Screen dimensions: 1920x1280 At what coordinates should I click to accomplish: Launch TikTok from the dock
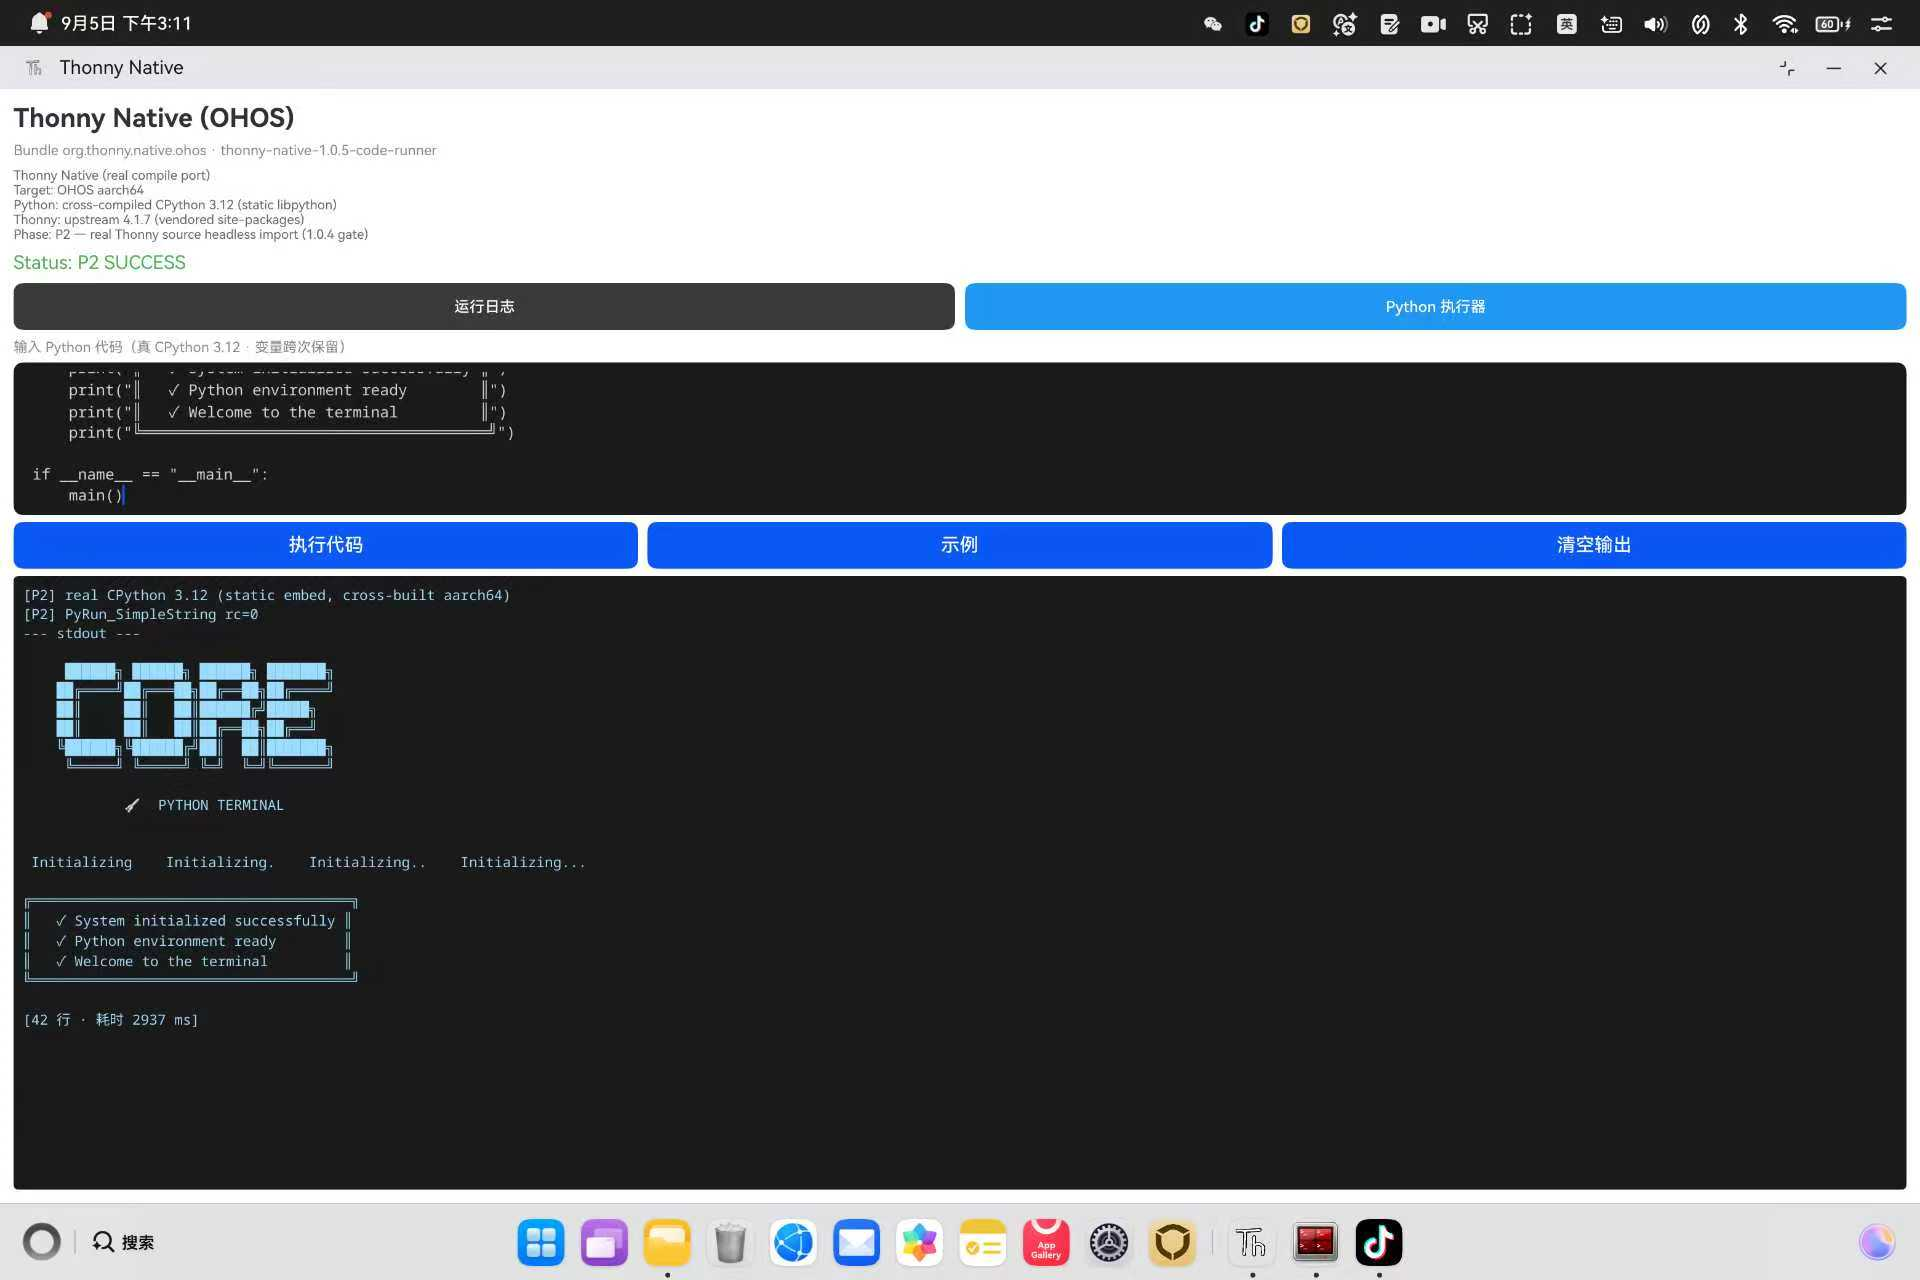pos(1379,1242)
